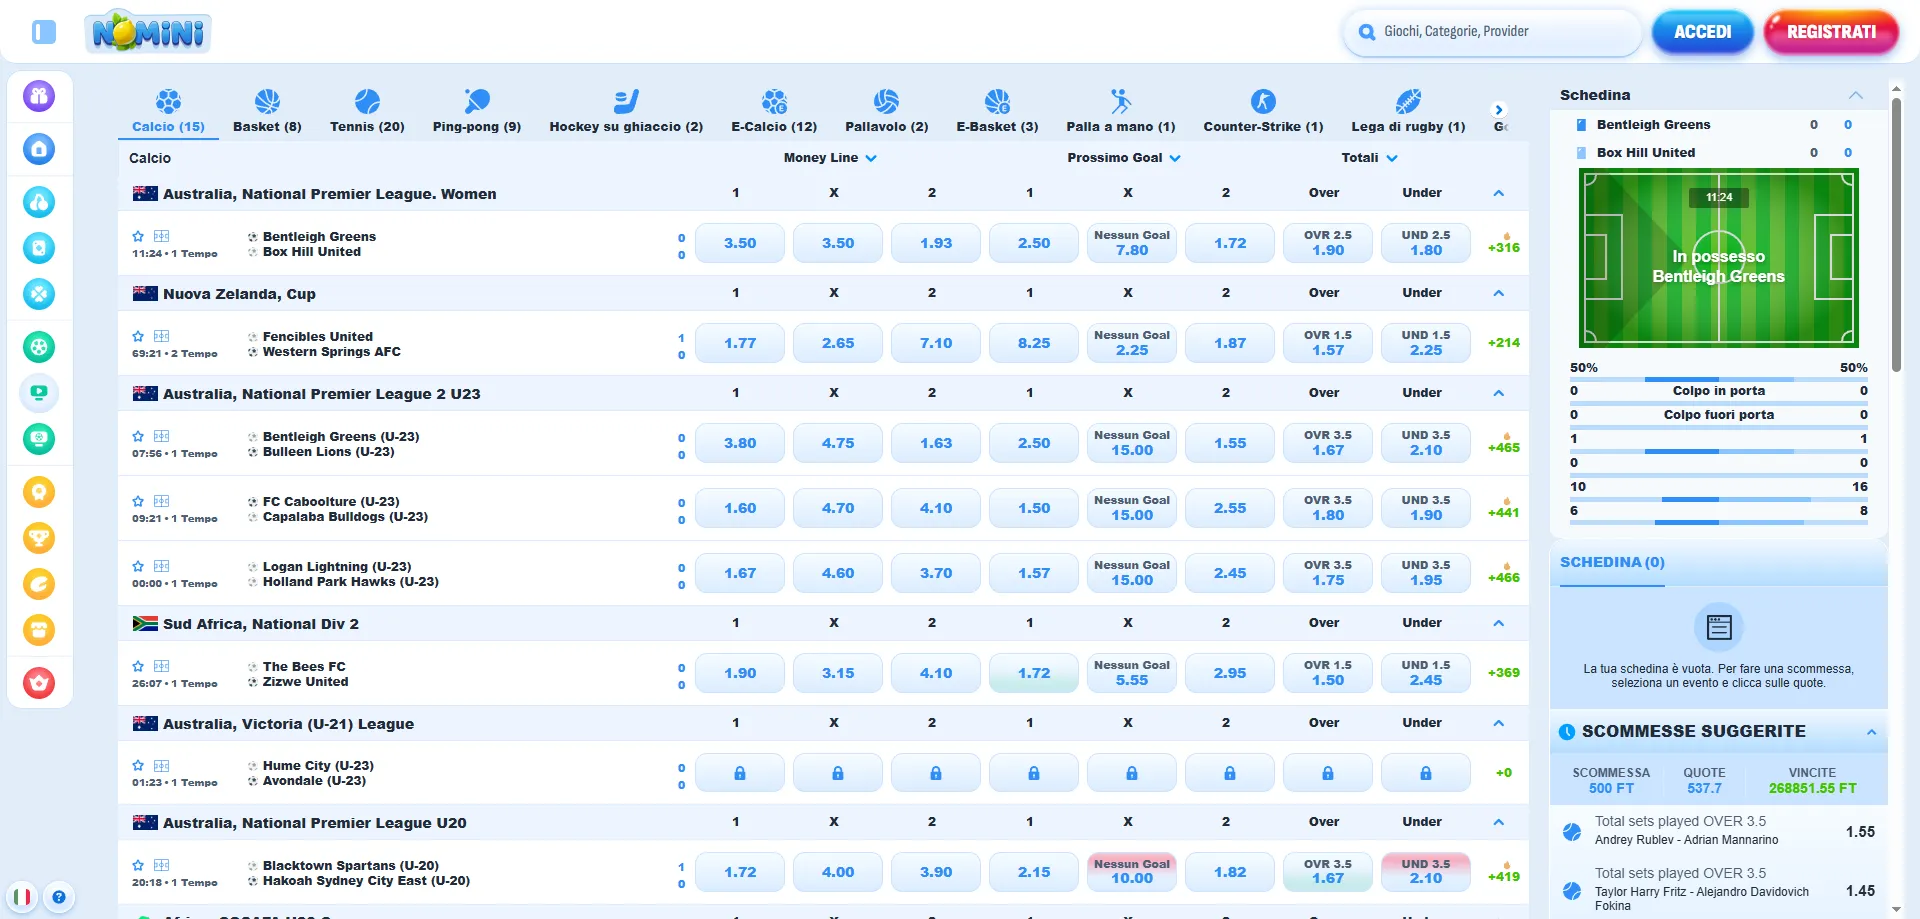Image resolution: width=1920 pixels, height=919 pixels.
Task: Favorite the Fencibles United vs Western Springs match
Action: (x=138, y=336)
